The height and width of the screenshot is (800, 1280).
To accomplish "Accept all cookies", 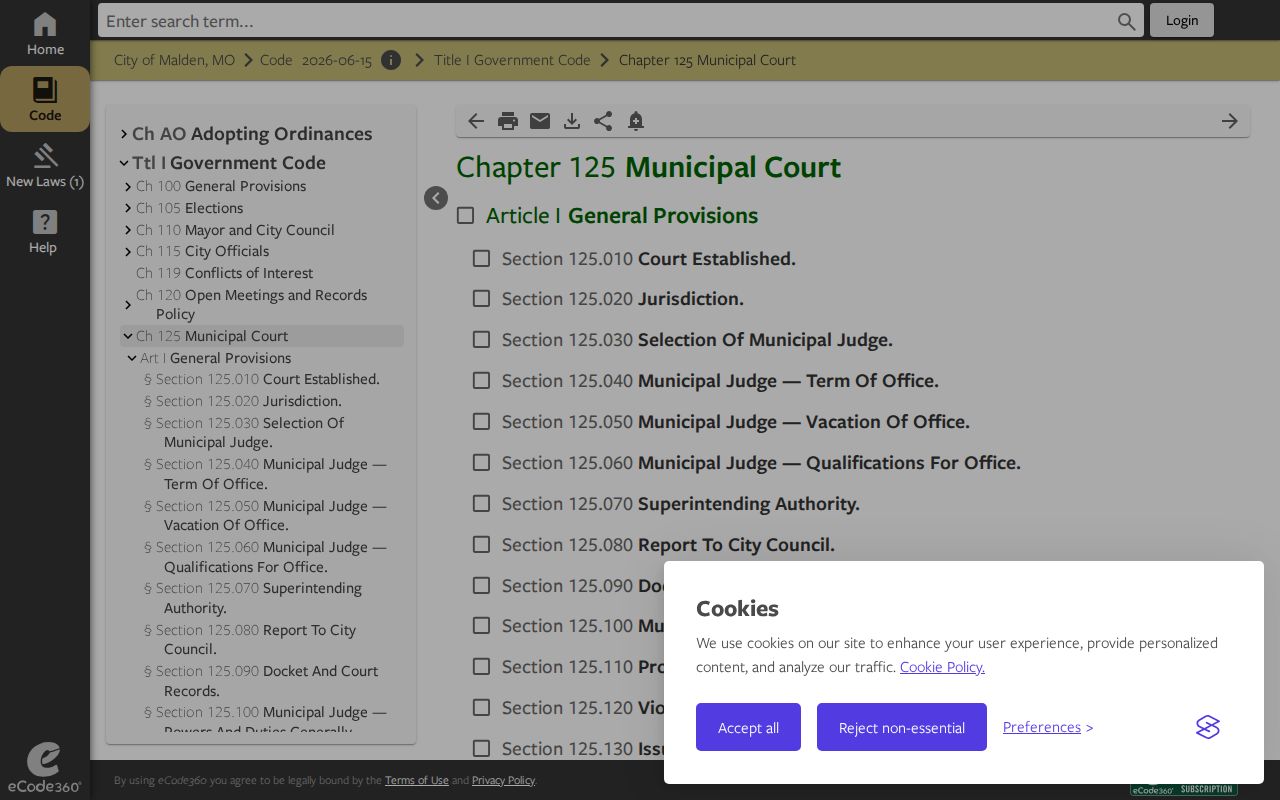I will pyautogui.click(x=748, y=727).
